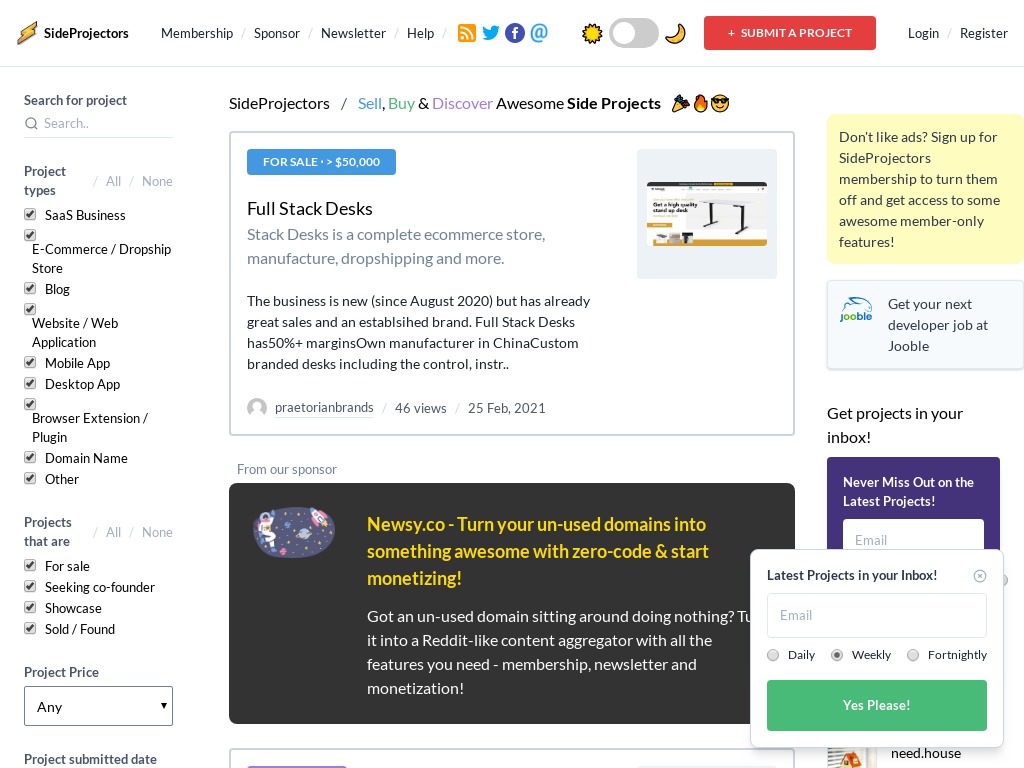
Task: Open the Full Stack Desks listing title
Action: (x=310, y=209)
